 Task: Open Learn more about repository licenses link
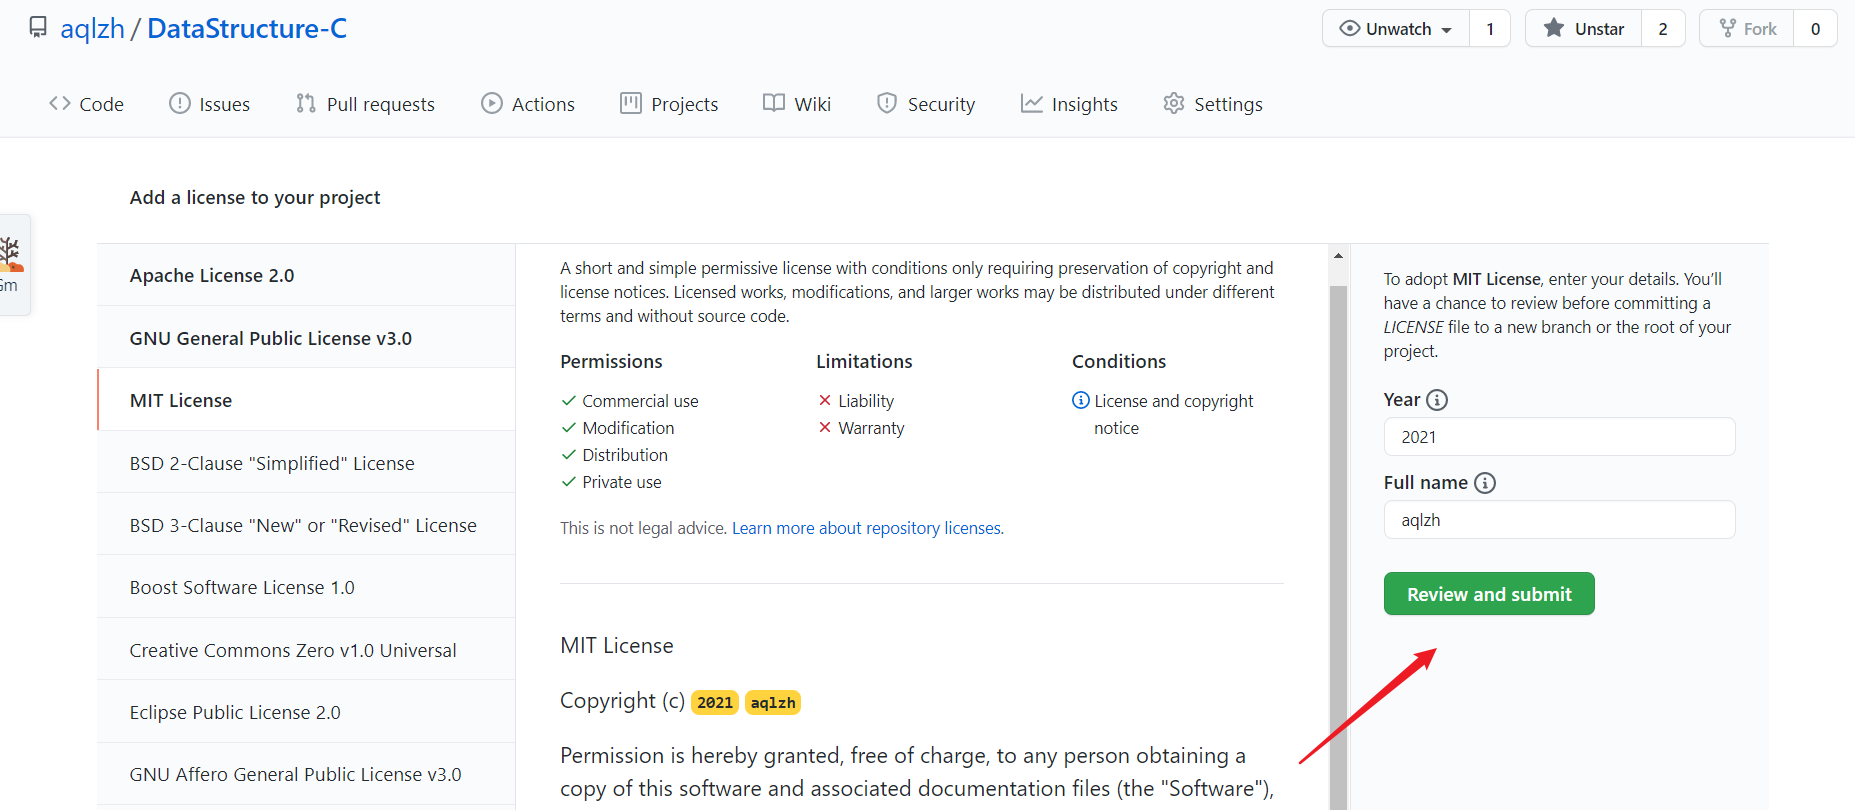(x=867, y=528)
